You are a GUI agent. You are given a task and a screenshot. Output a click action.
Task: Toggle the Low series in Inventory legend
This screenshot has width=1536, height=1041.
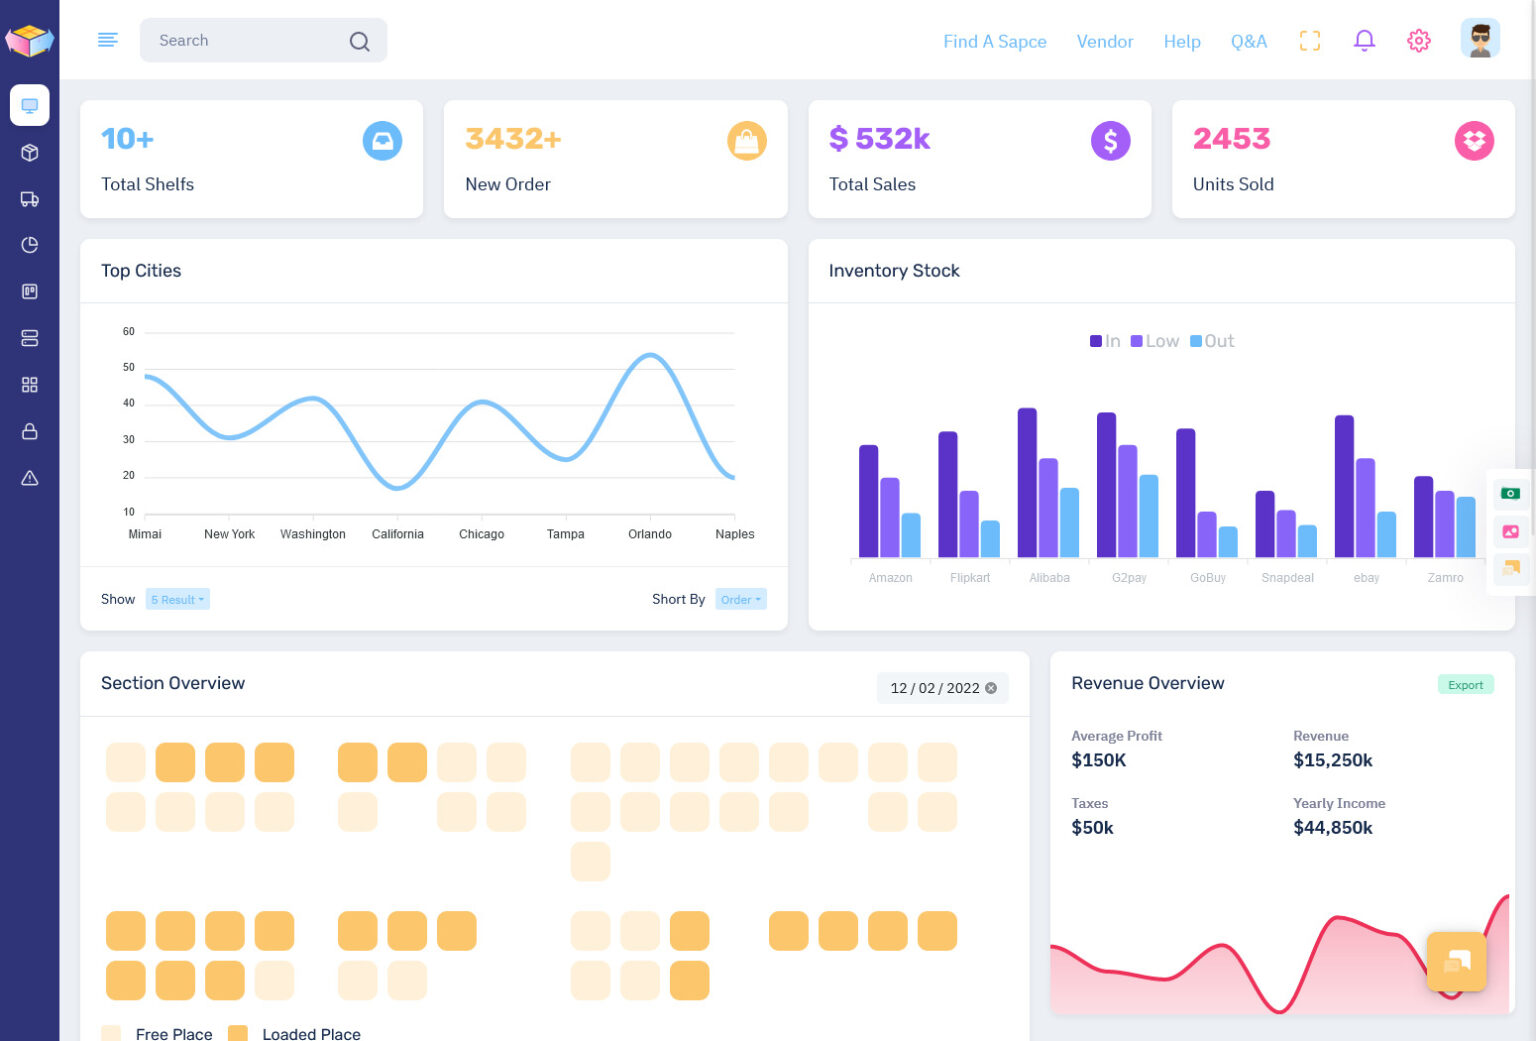[x=1155, y=341]
